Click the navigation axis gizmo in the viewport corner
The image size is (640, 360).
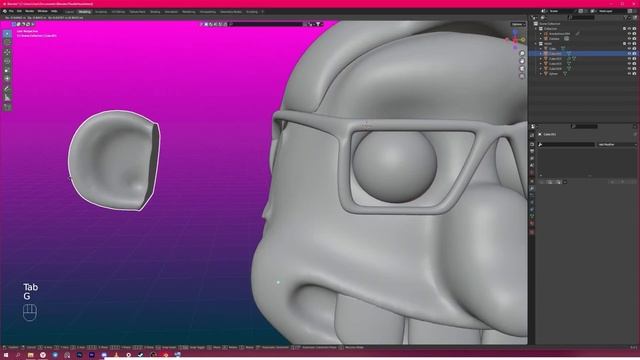pos(515,40)
